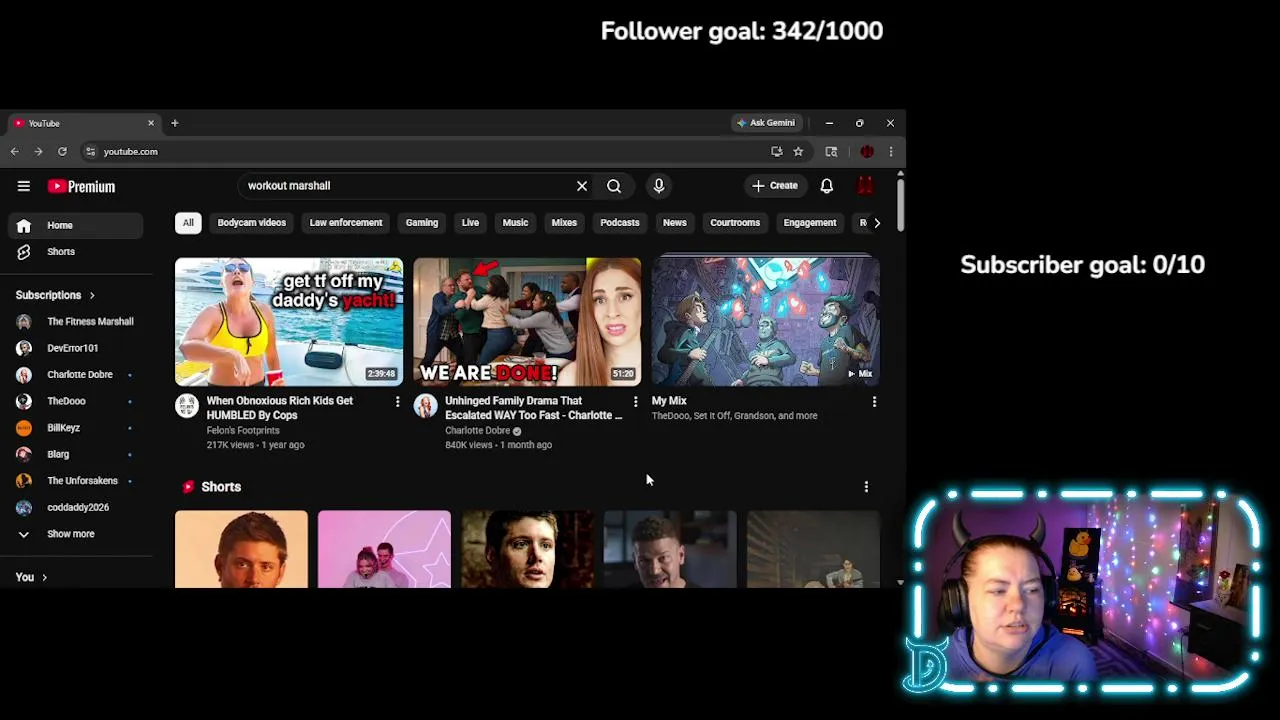Screen dimensions: 1280x720
Task: Open the account avatar menu
Action: [866, 186]
